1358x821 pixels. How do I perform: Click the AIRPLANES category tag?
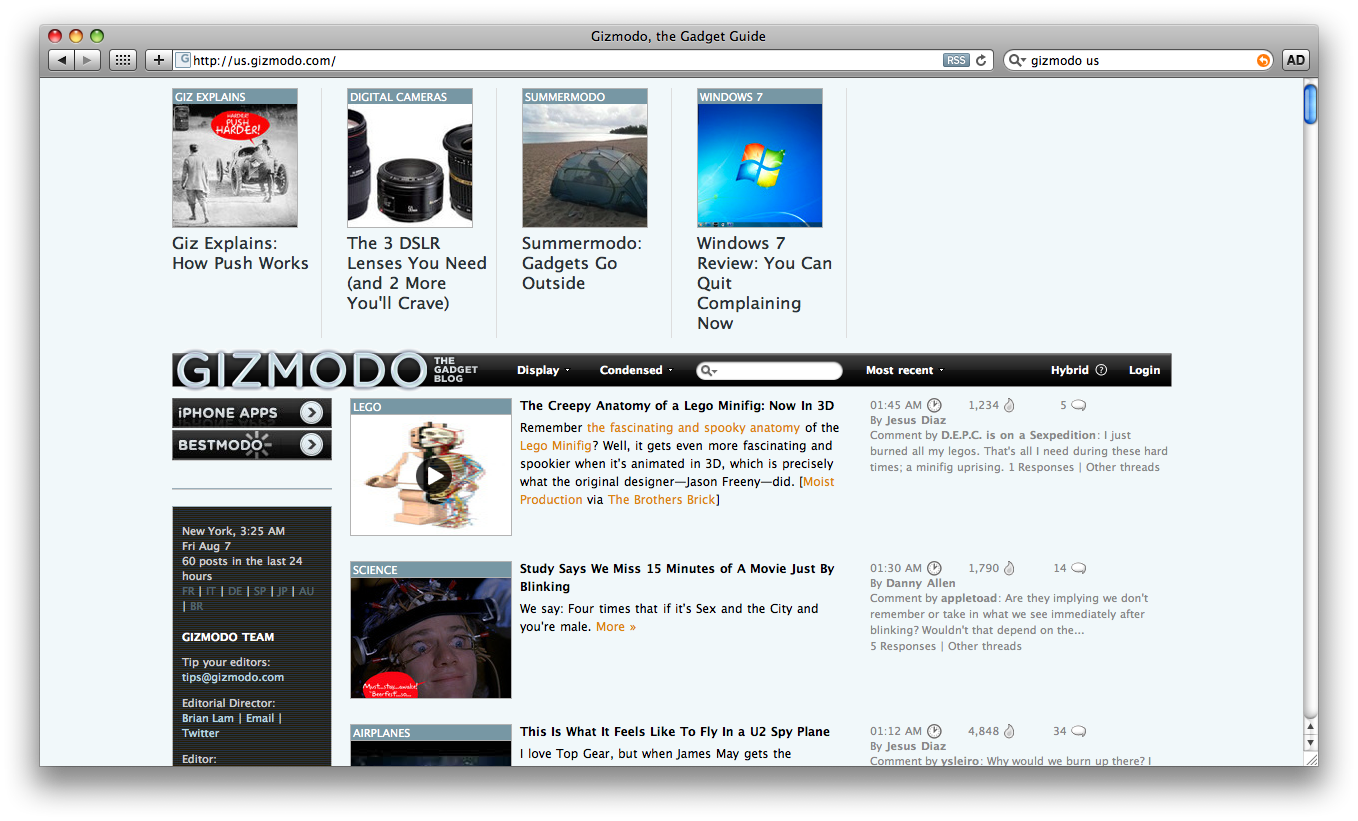[382, 733]
